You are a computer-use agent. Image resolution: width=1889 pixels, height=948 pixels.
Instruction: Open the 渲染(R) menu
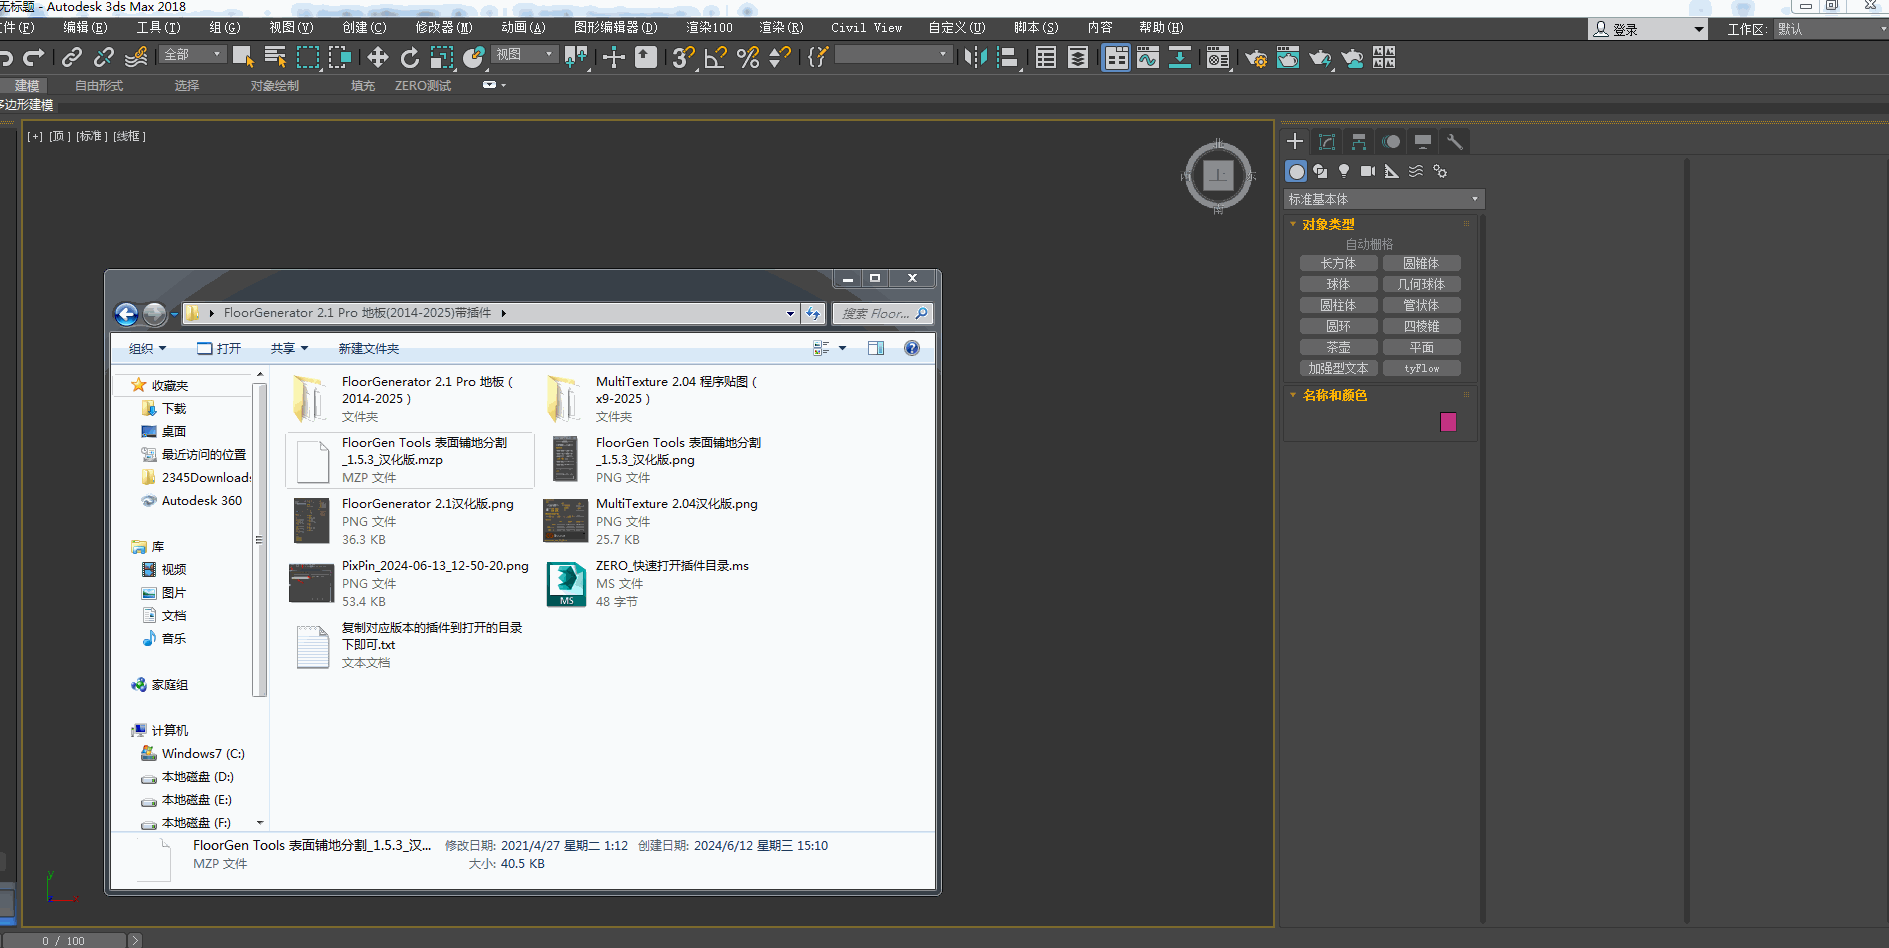tap(780, 28)
